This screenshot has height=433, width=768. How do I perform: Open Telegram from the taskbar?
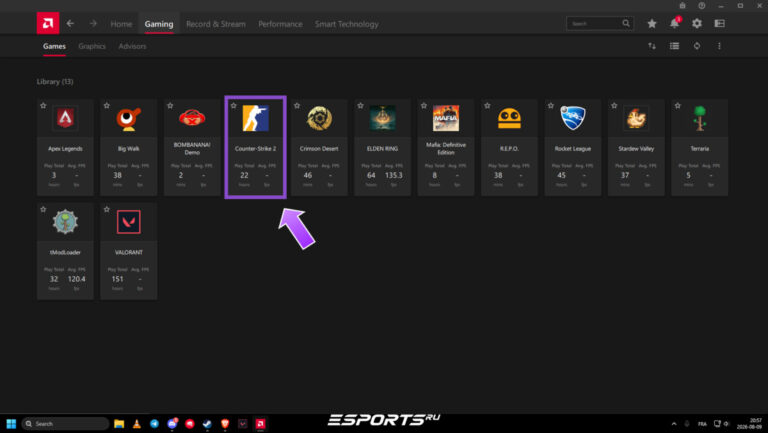[154, 424]
